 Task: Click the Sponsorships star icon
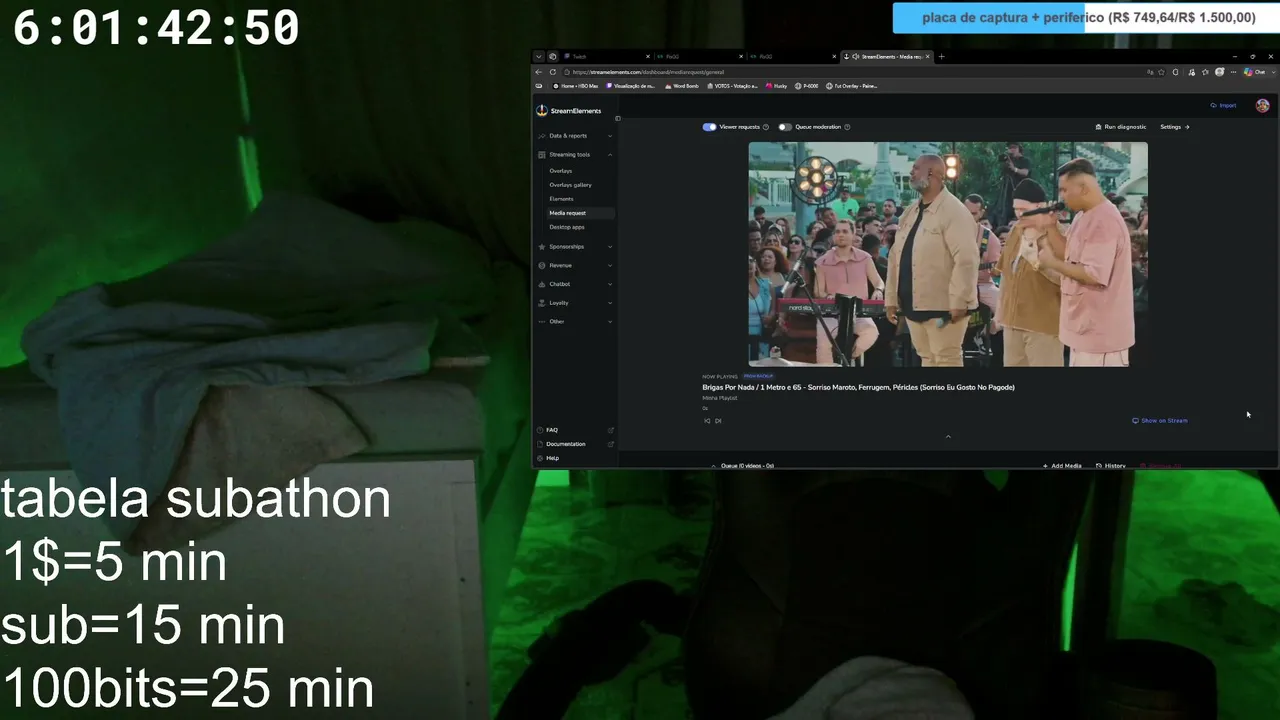541,247
